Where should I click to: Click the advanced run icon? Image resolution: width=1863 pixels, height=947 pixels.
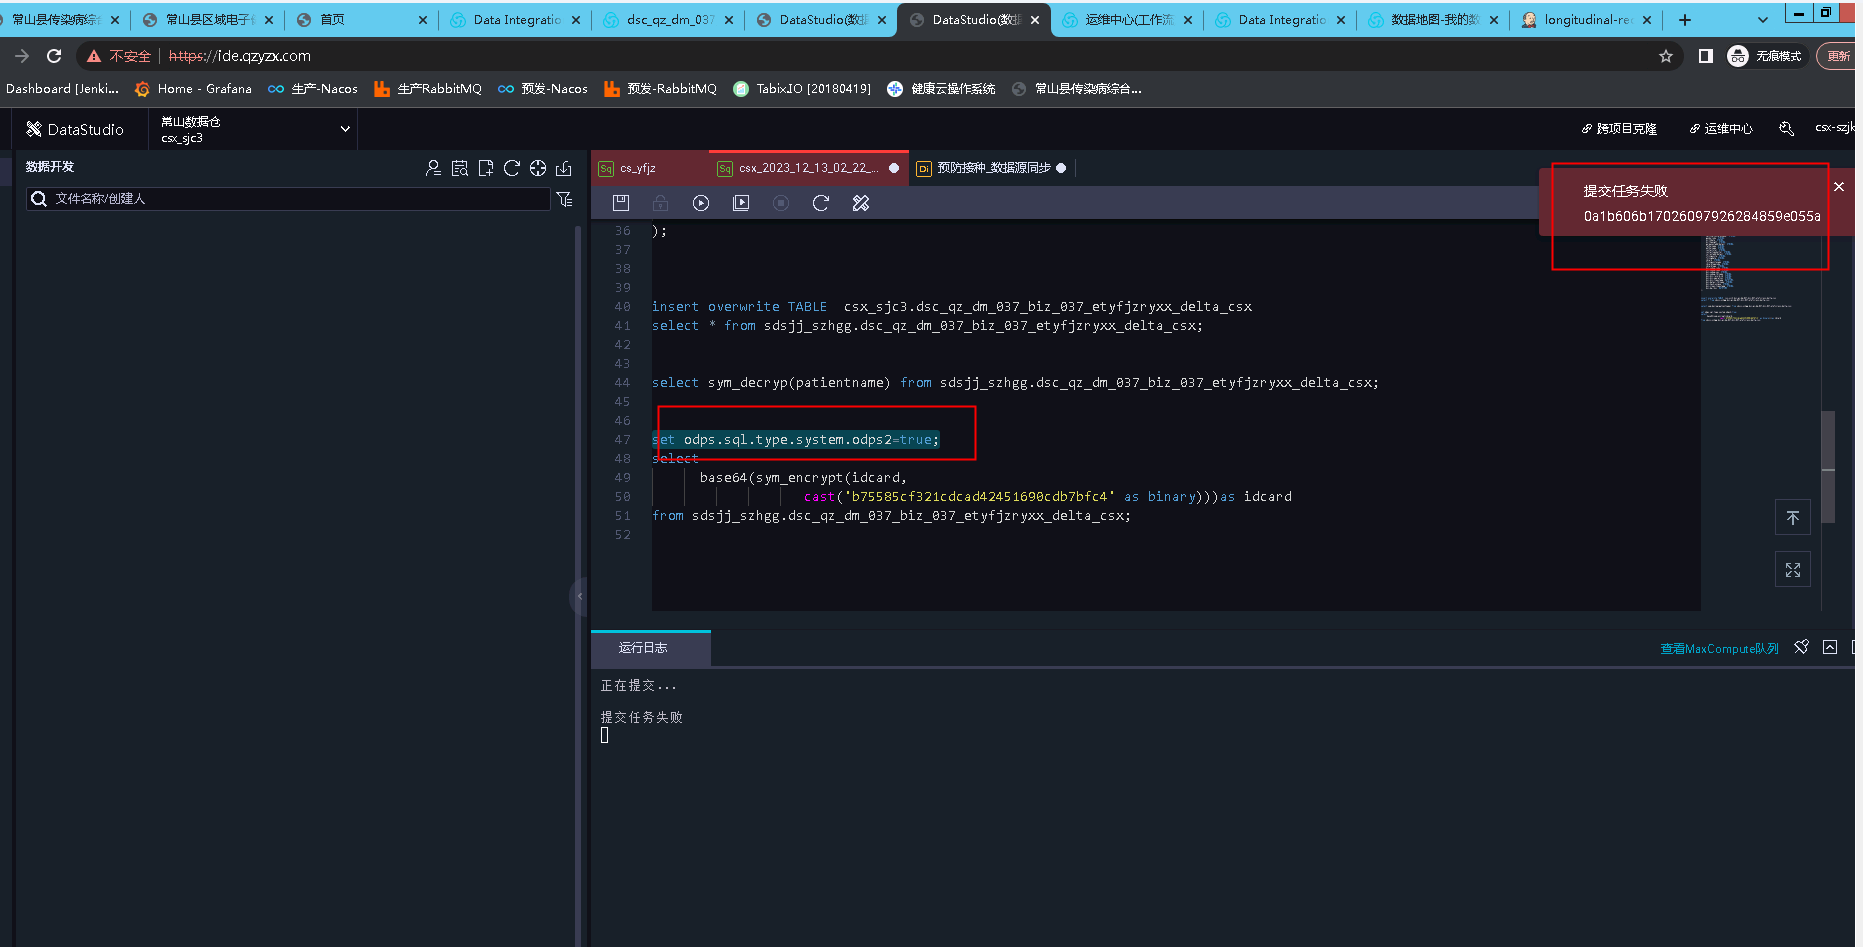click(741, 203)
